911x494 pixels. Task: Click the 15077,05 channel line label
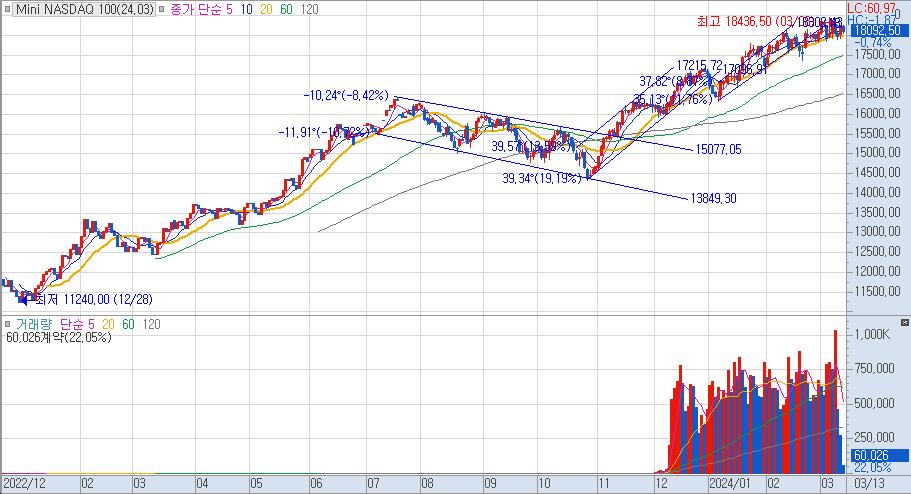719,149
